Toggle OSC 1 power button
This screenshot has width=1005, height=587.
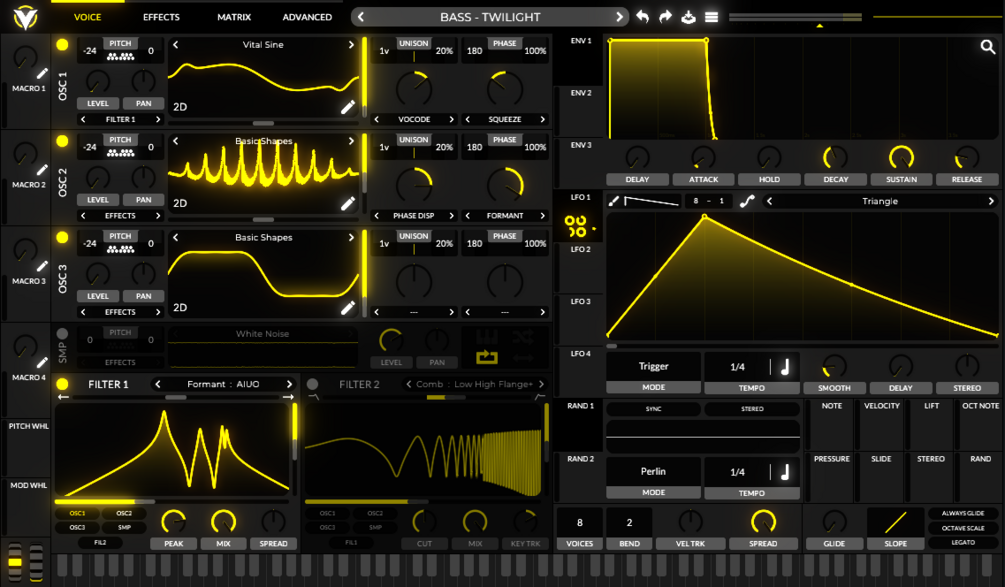pyautogui.click(x=62, y=45)
